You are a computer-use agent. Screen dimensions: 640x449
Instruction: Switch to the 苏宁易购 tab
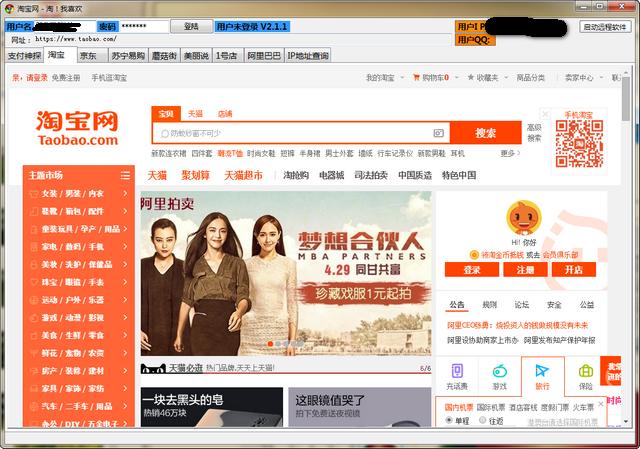click(x=128, y=56)
